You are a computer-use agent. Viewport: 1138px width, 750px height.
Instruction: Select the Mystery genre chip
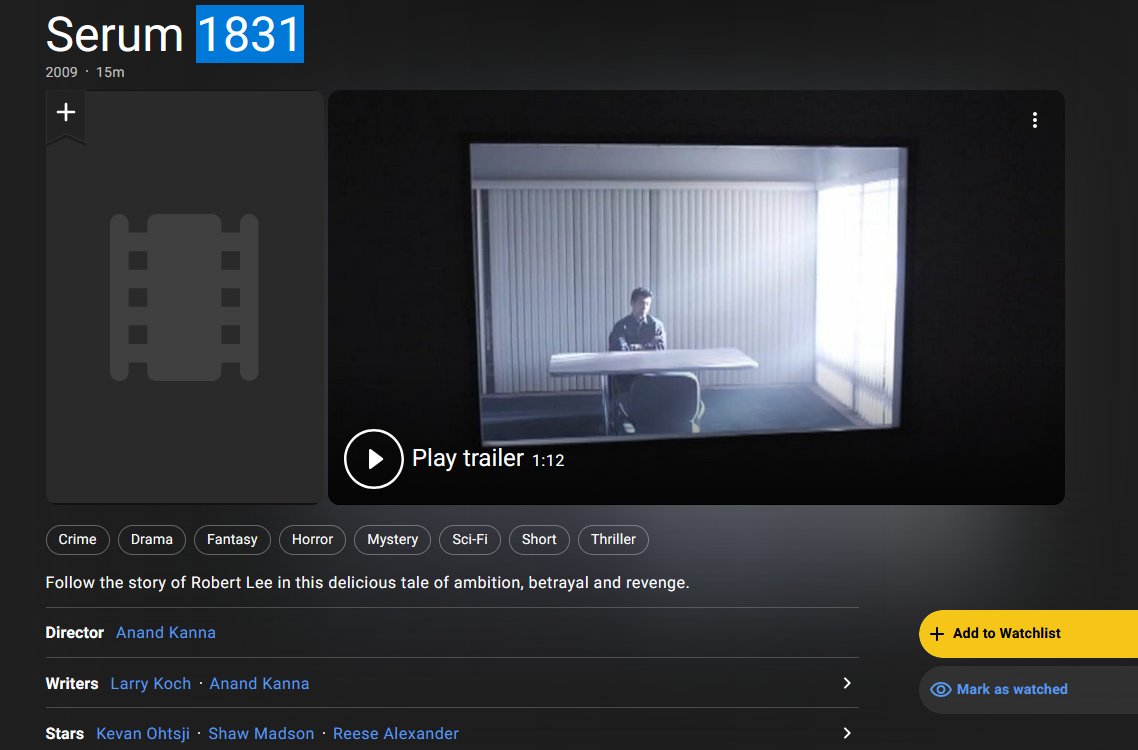click(393, 539)
